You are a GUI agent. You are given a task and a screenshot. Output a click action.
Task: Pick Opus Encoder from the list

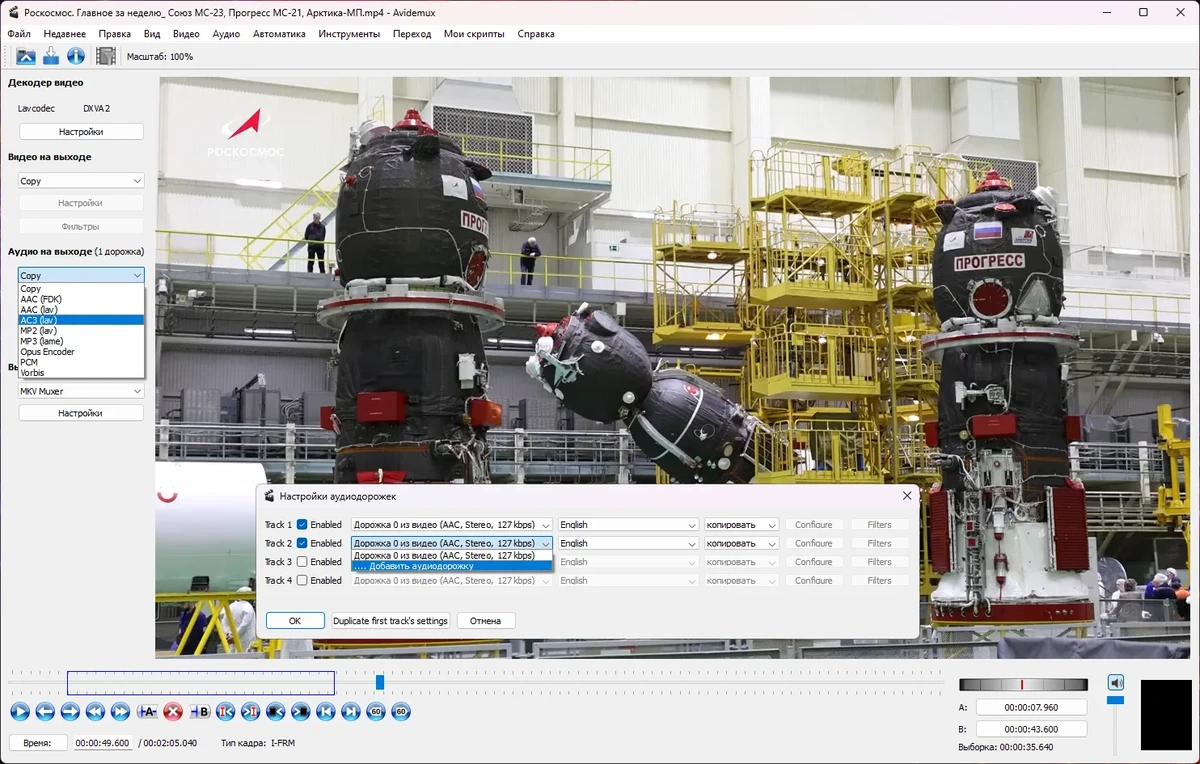[x=81, y=352]
